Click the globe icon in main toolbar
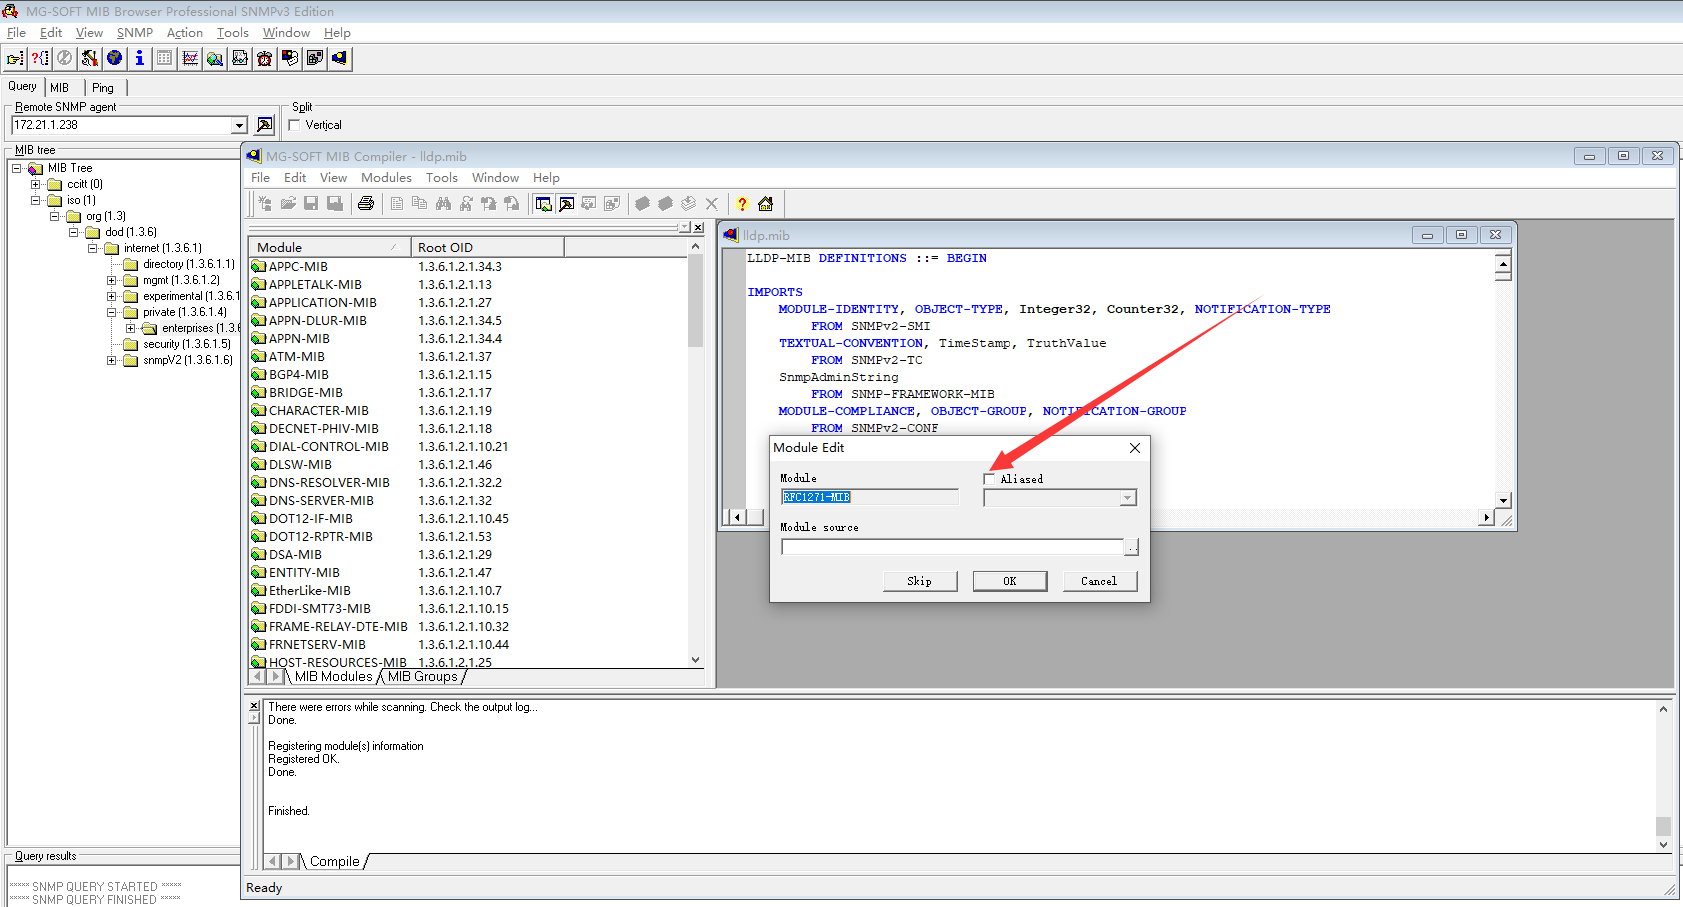The image size is (1683, 907). 115,58
